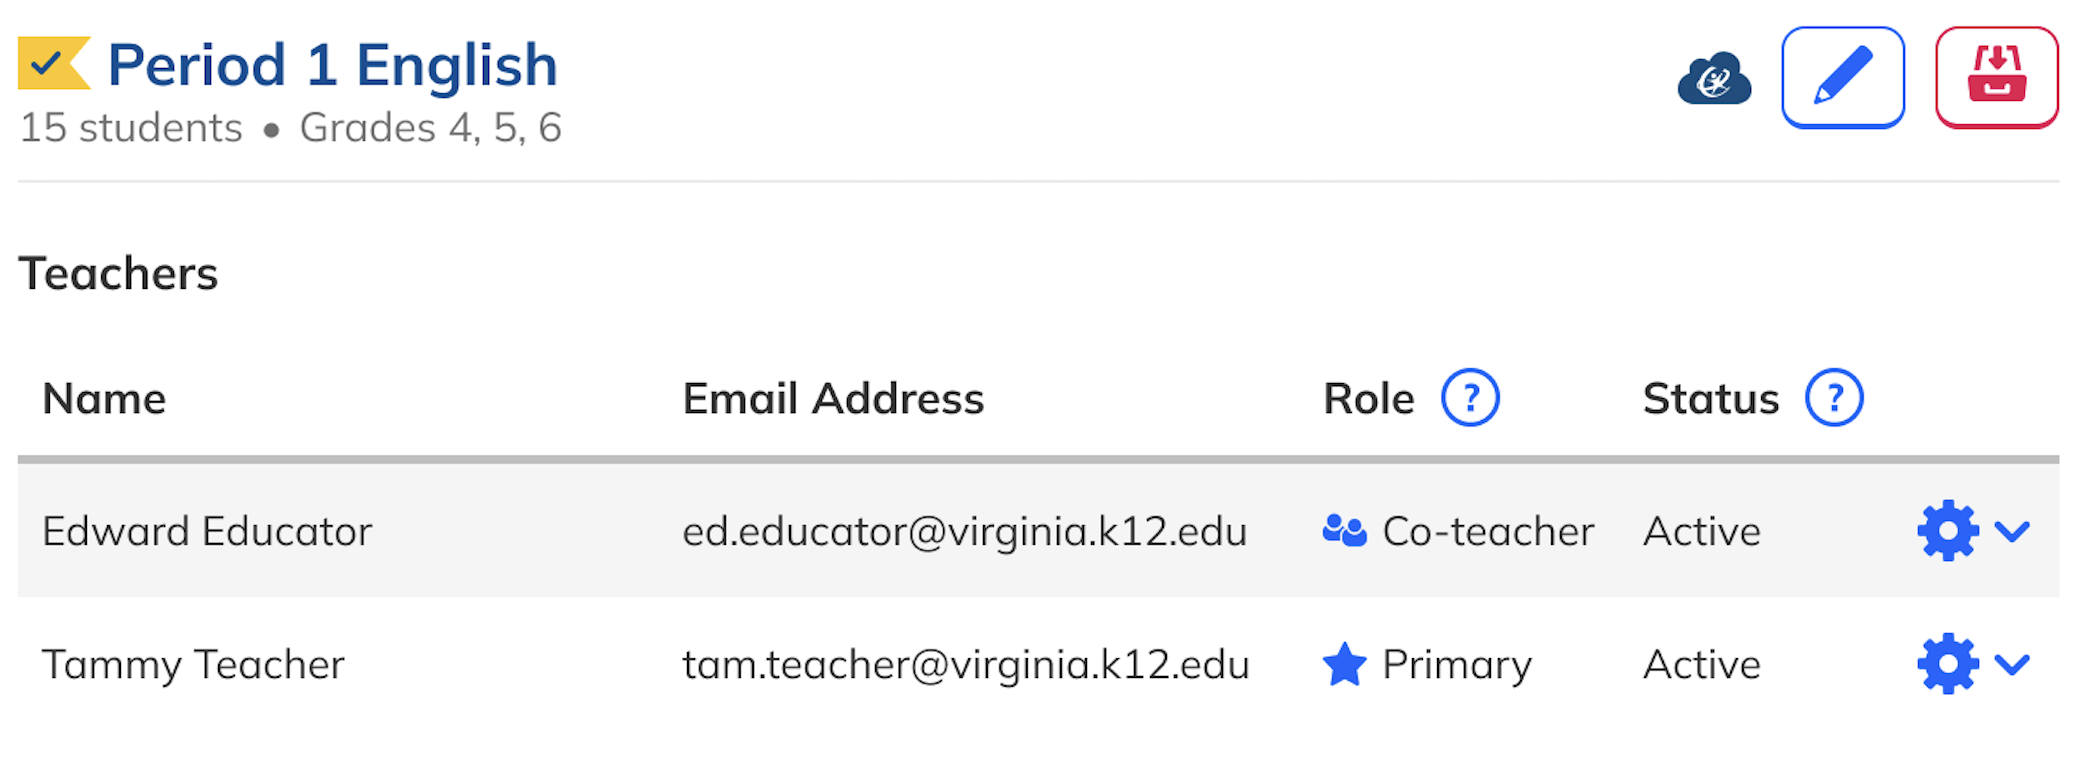Open Tammy Teacher's settings gear
2084x762 pixels.
point(1947,663)
